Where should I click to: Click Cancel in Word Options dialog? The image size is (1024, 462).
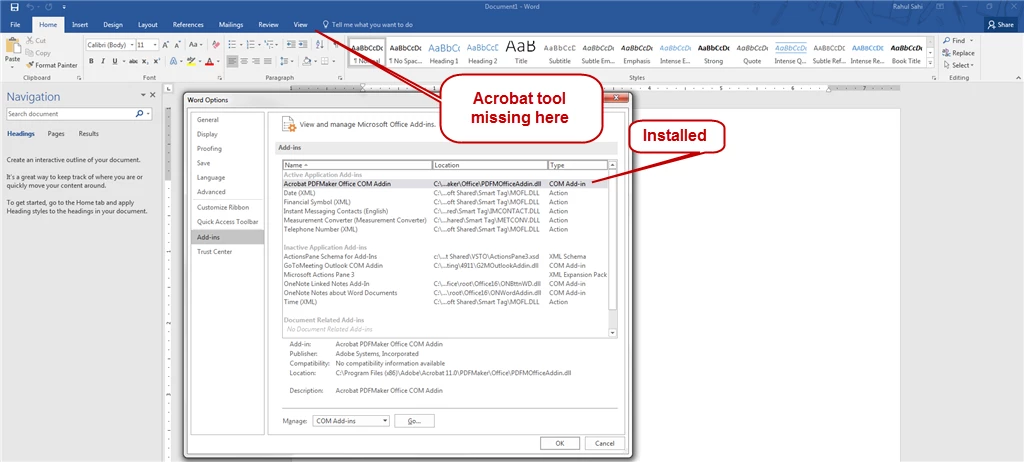pyautogui.click(x=604, y=443)
